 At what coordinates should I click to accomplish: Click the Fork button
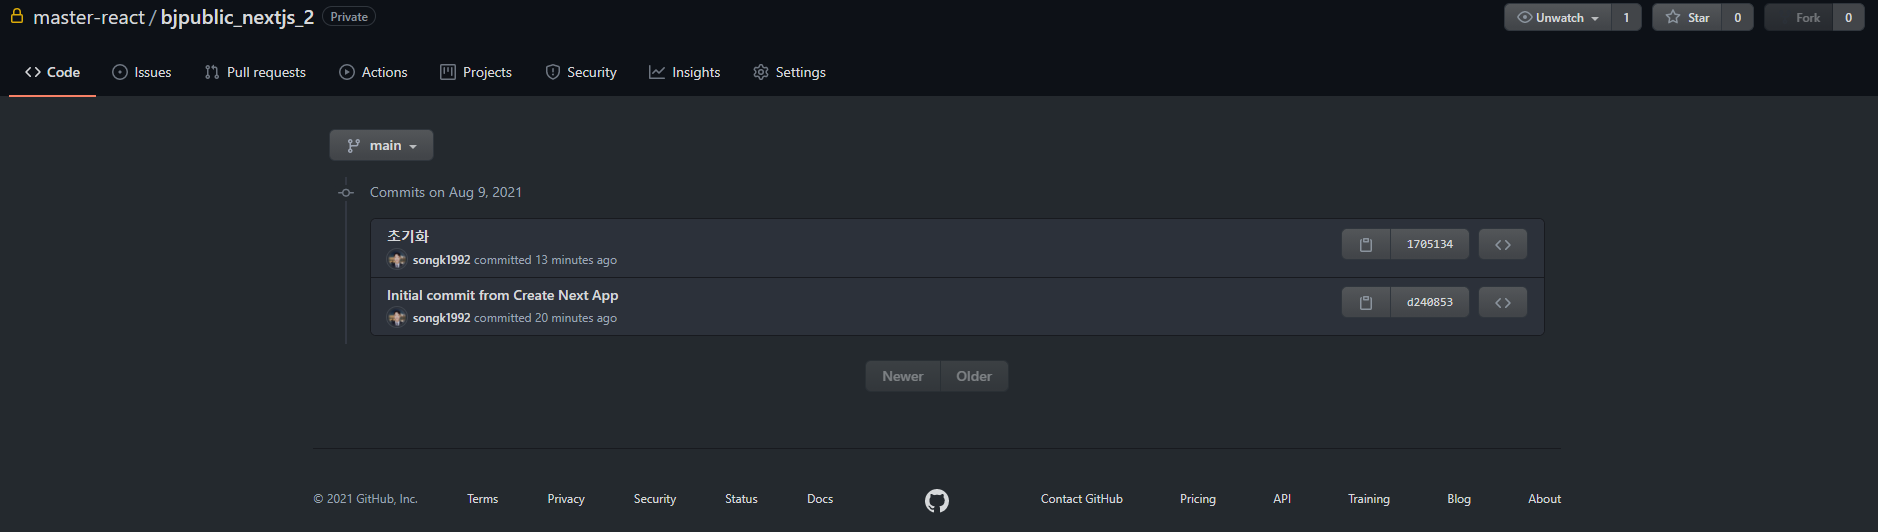click(1799, 17)
